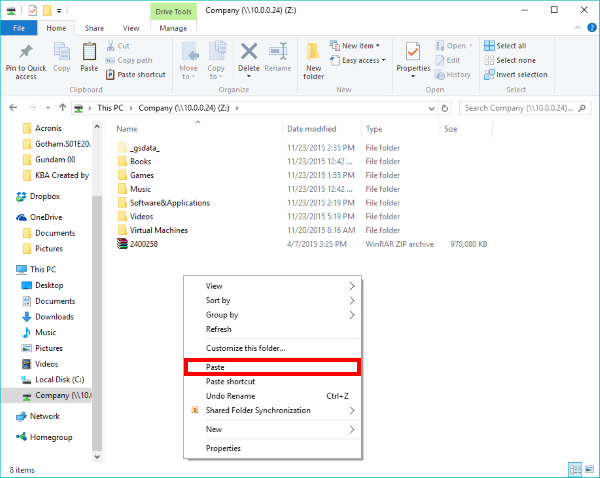This screenshot has width=600, height=478.
Task: Select the Virtual Machines folder
Action: (x=153, y=230)
